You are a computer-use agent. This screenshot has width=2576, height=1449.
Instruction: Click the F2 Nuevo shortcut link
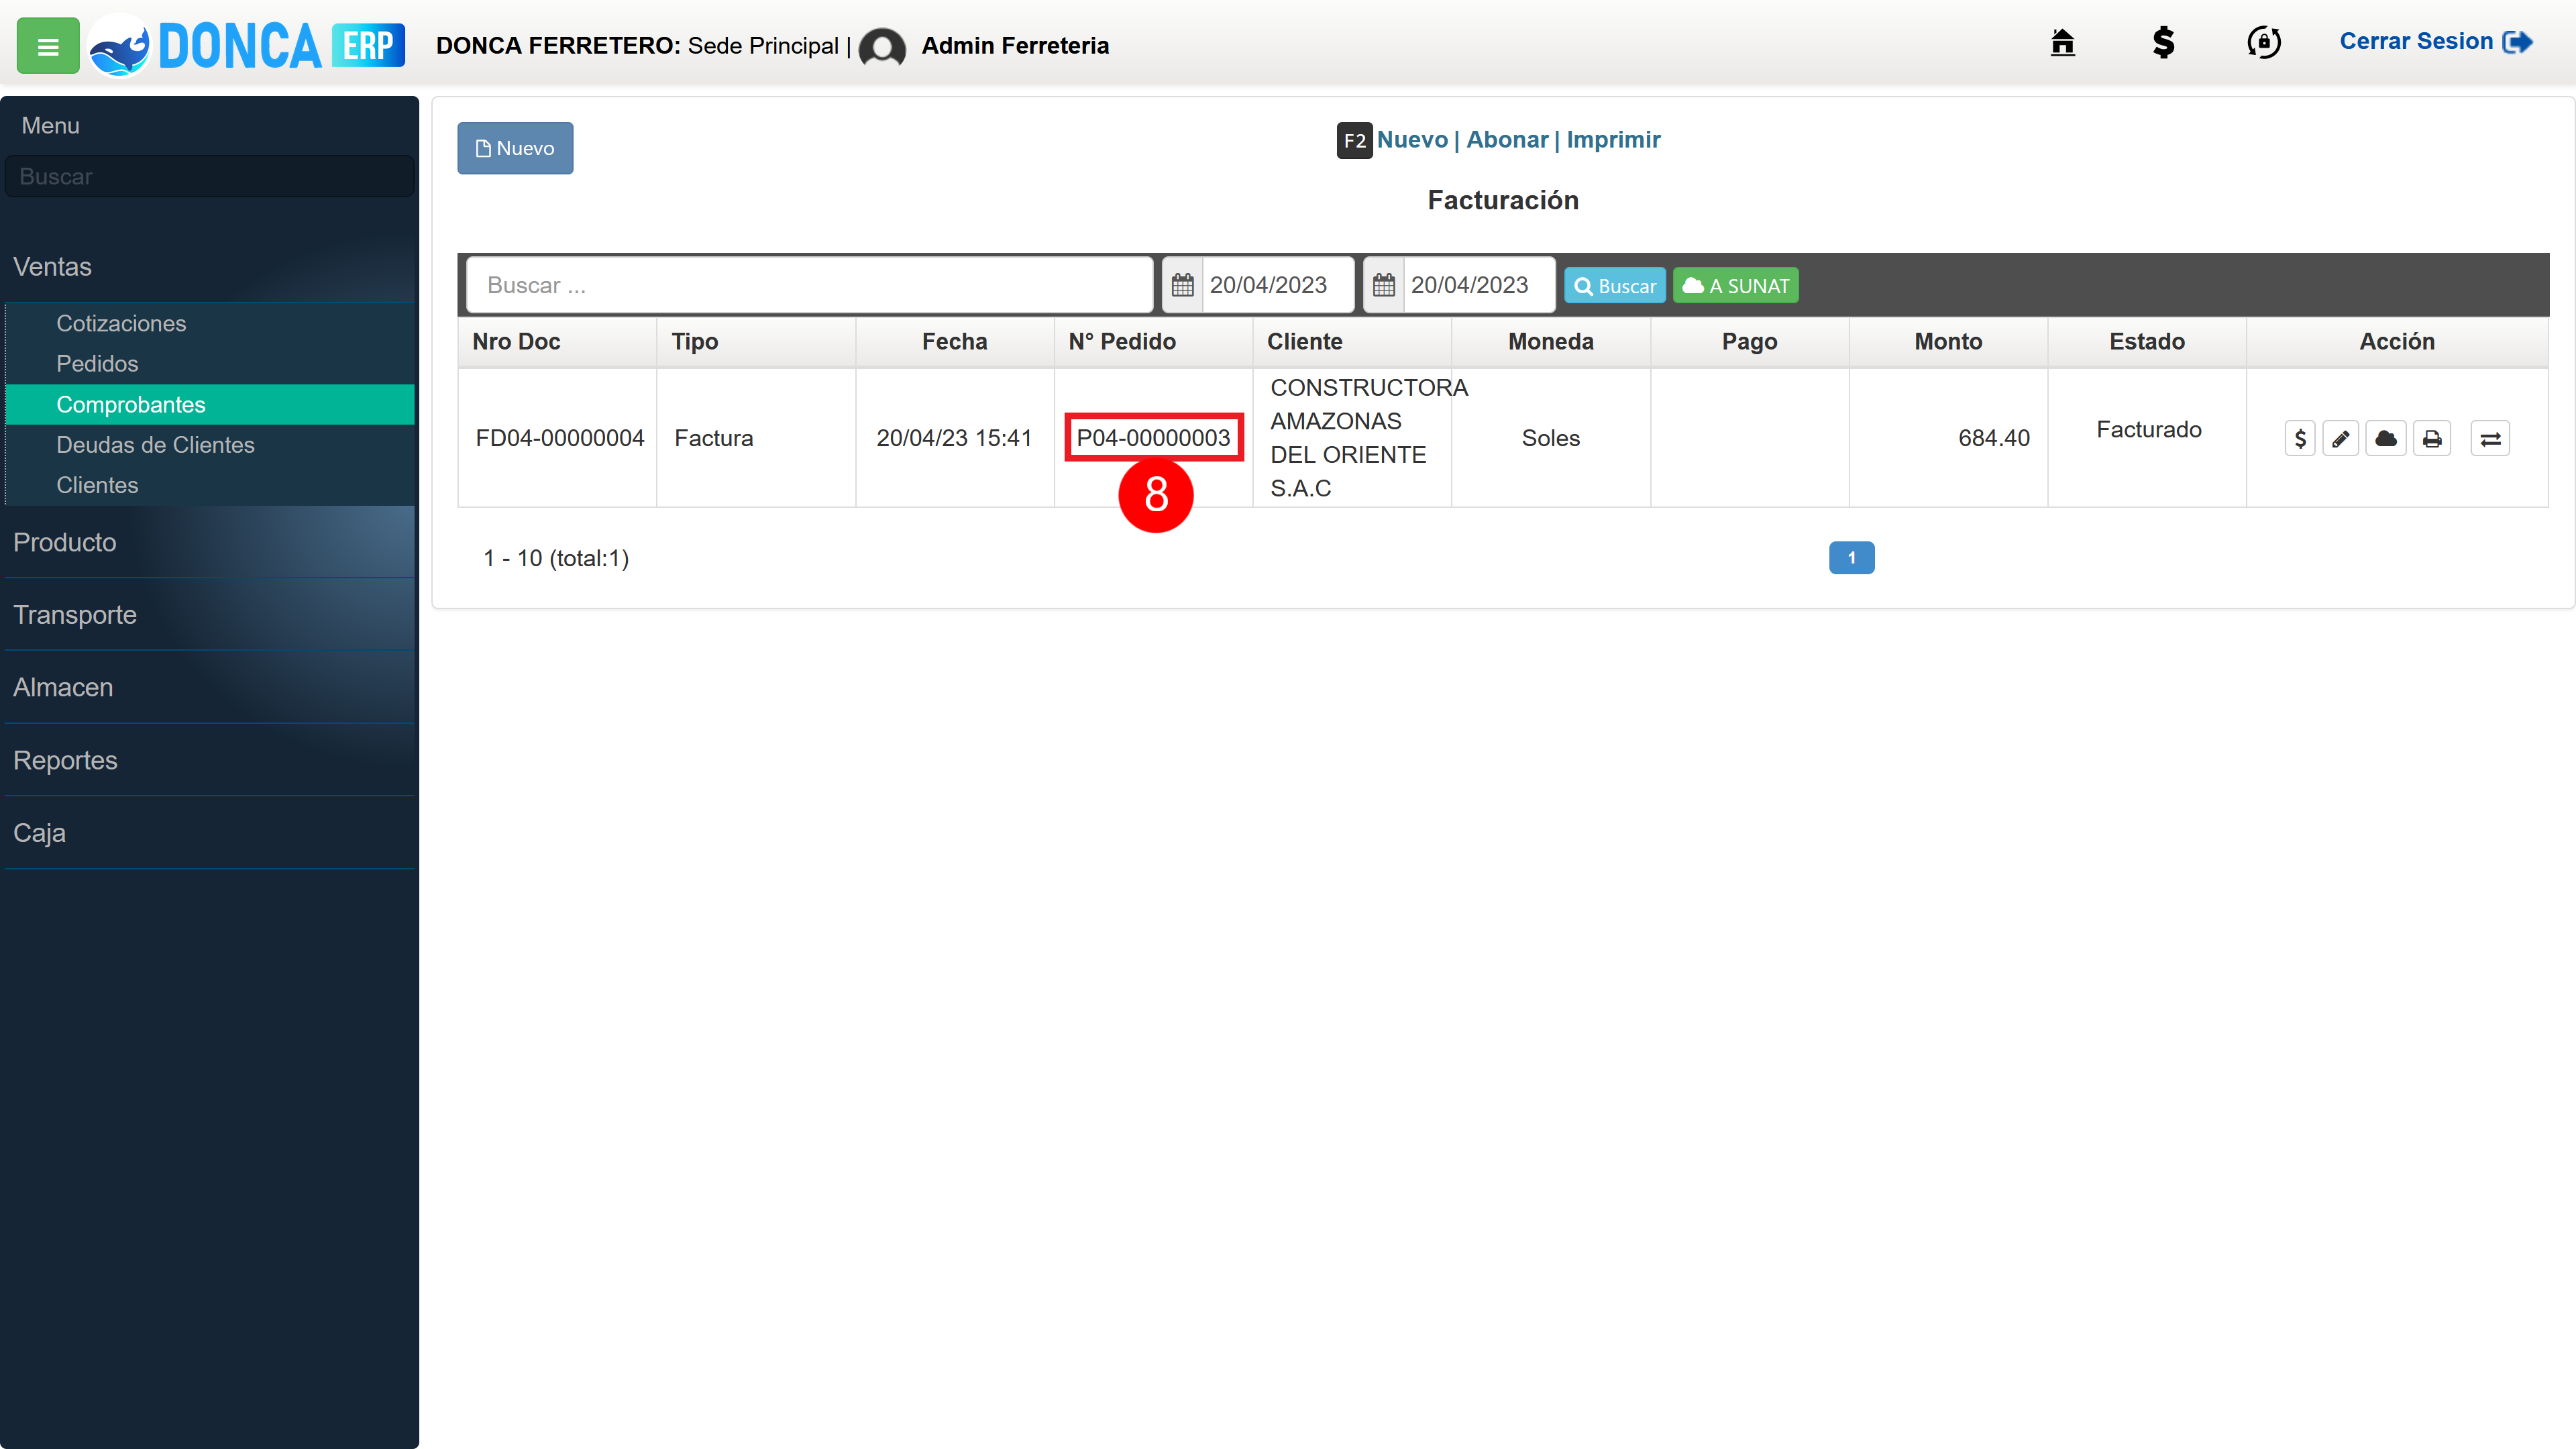pyautogui.click(x=1411, y=140)
